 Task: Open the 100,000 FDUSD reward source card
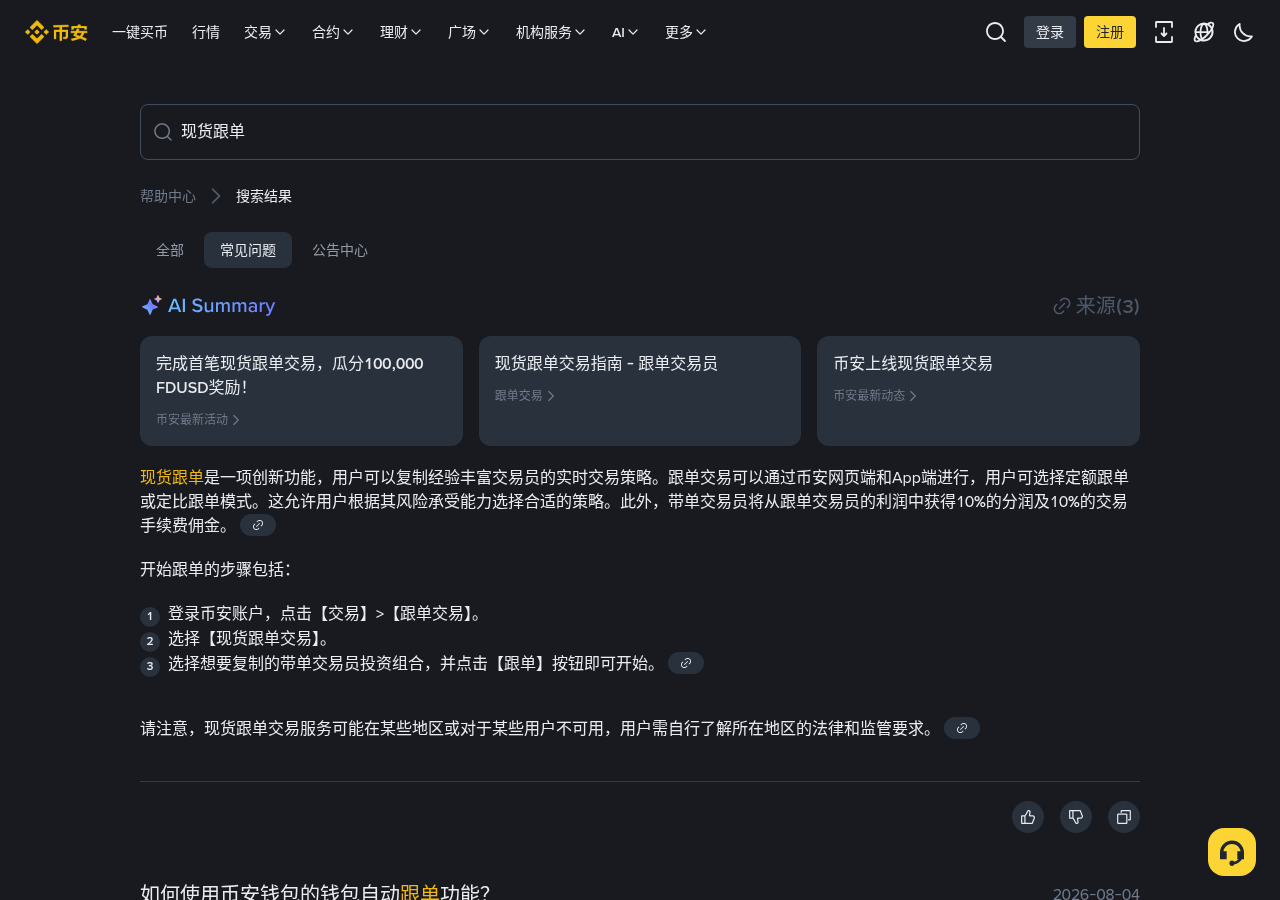tap(301, 391)
